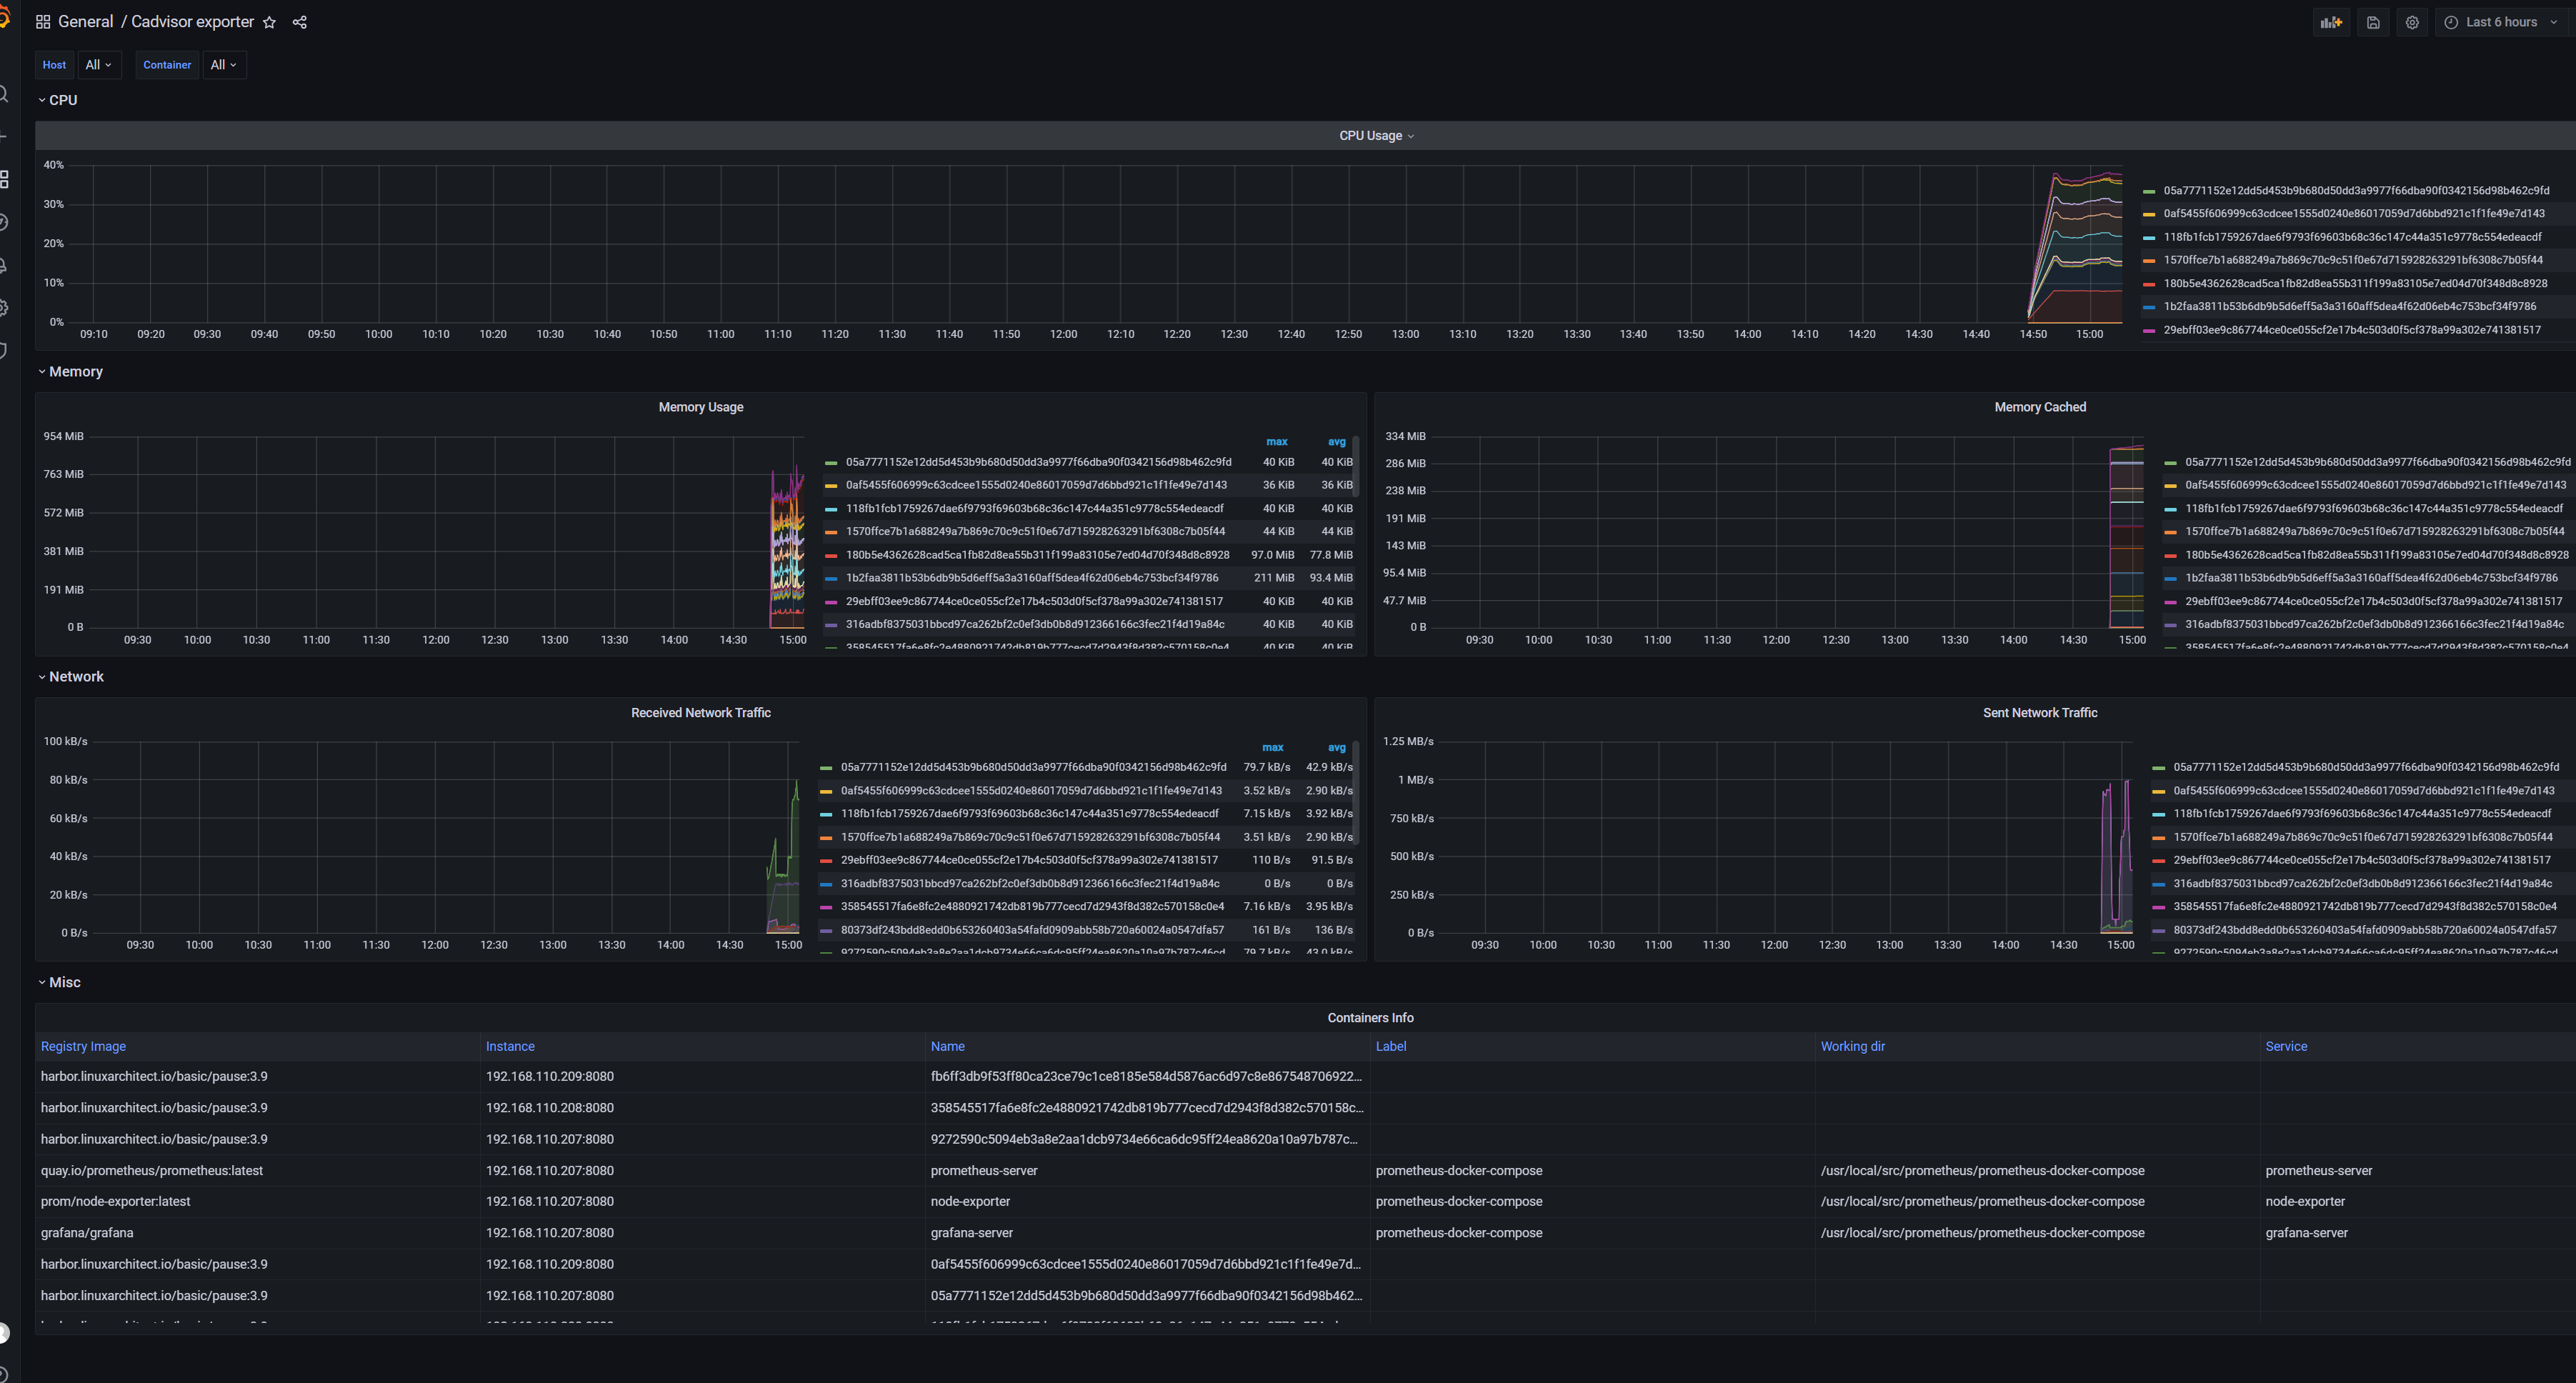Click the Memory Usage legend scrollbar

click(1356, 466)
